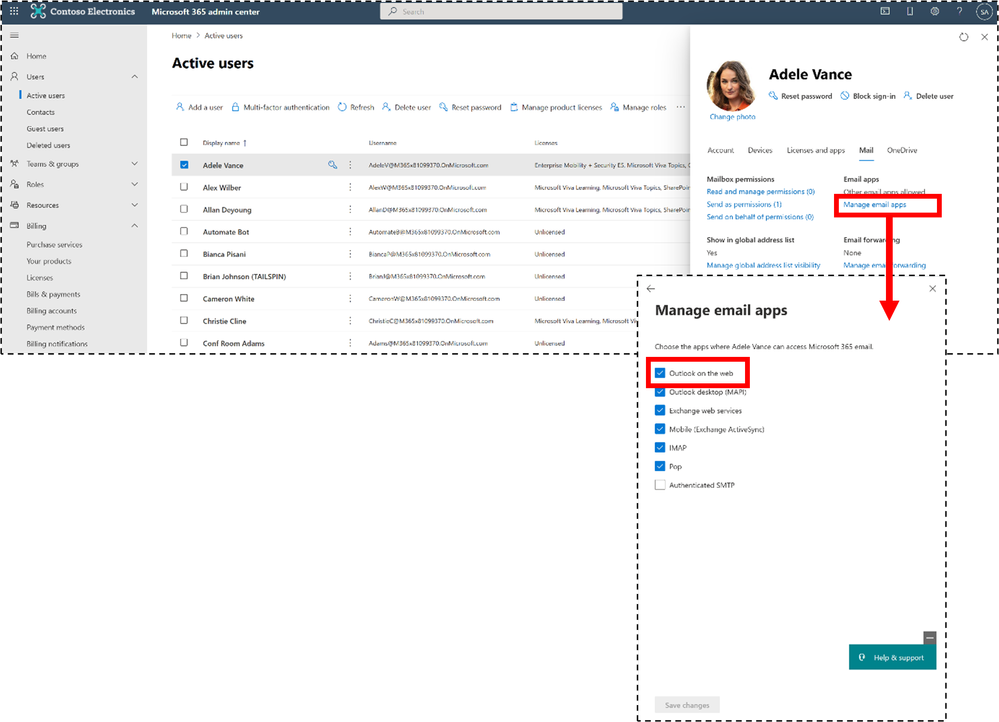The image size is (999, 722).
Task: Click Manage roles in toolbar
Action: pos(638,107)
